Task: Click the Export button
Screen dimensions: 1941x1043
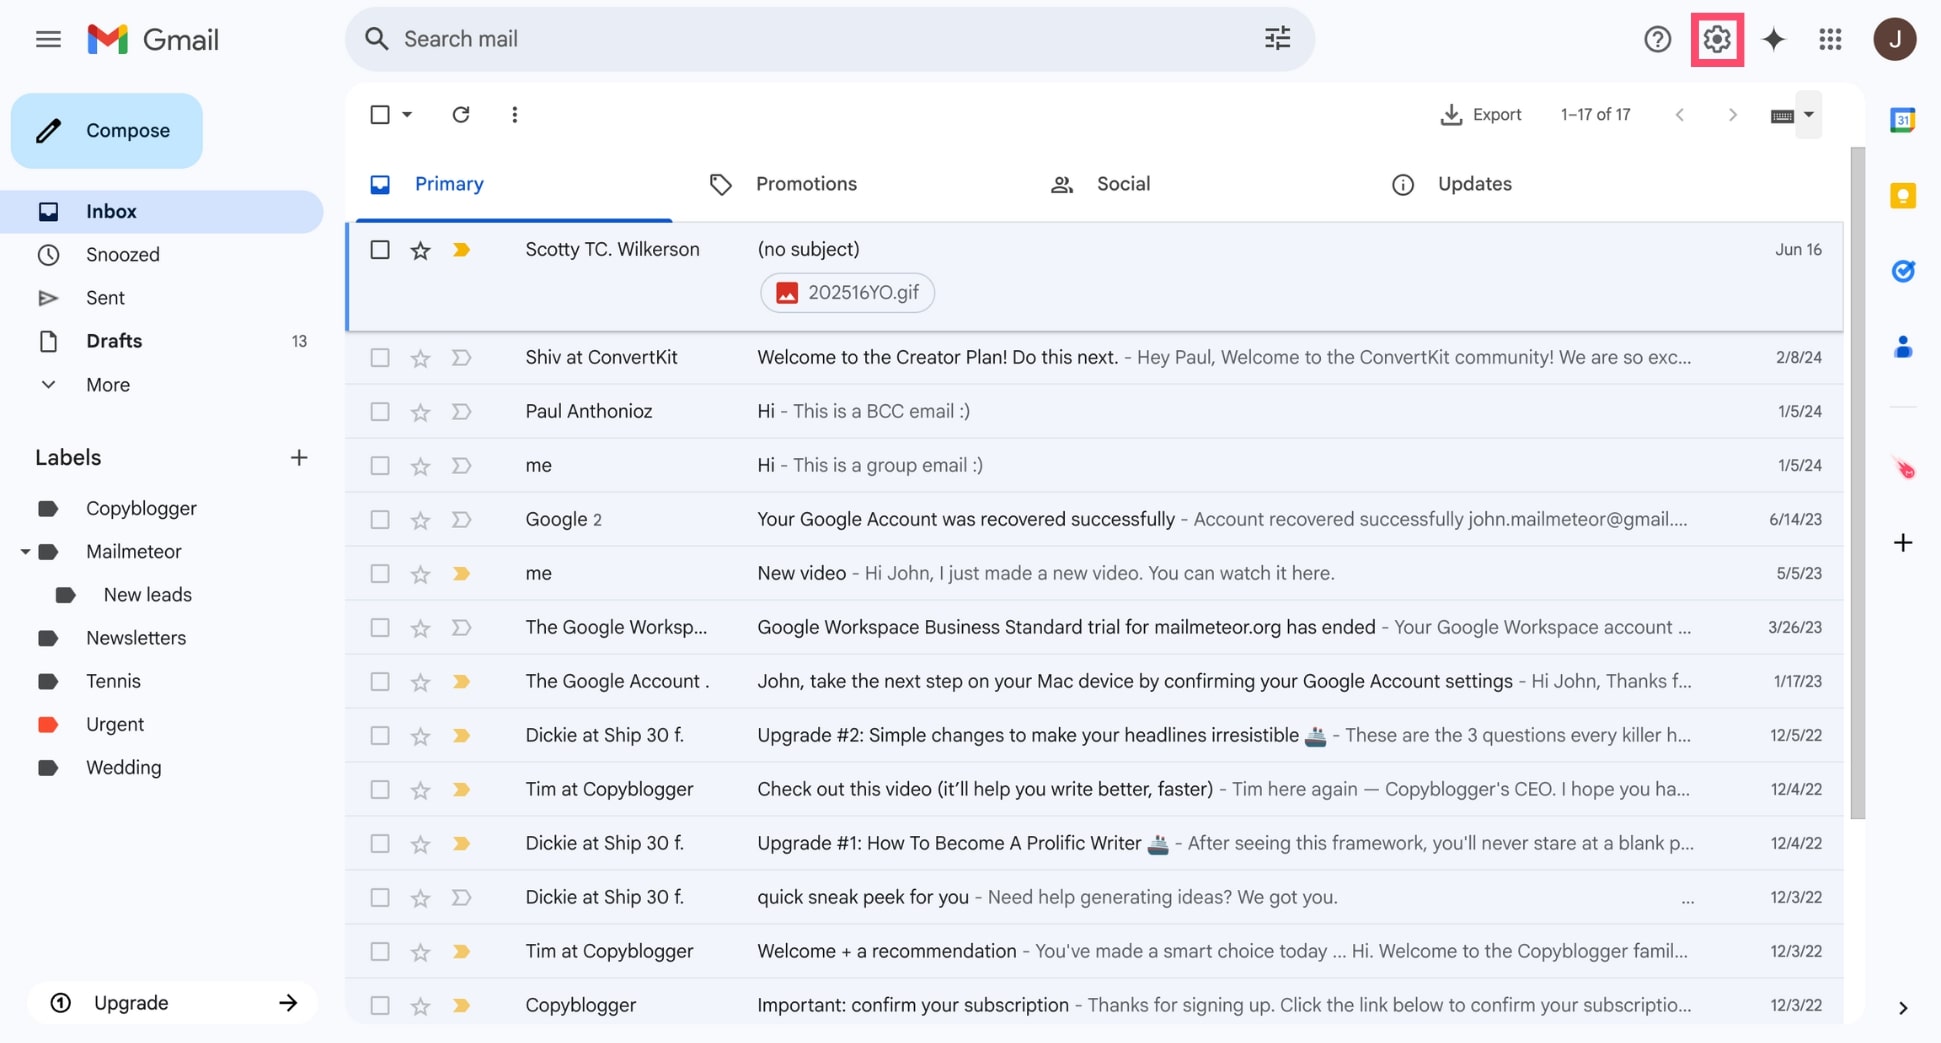Action: [x=1480, y=115]
